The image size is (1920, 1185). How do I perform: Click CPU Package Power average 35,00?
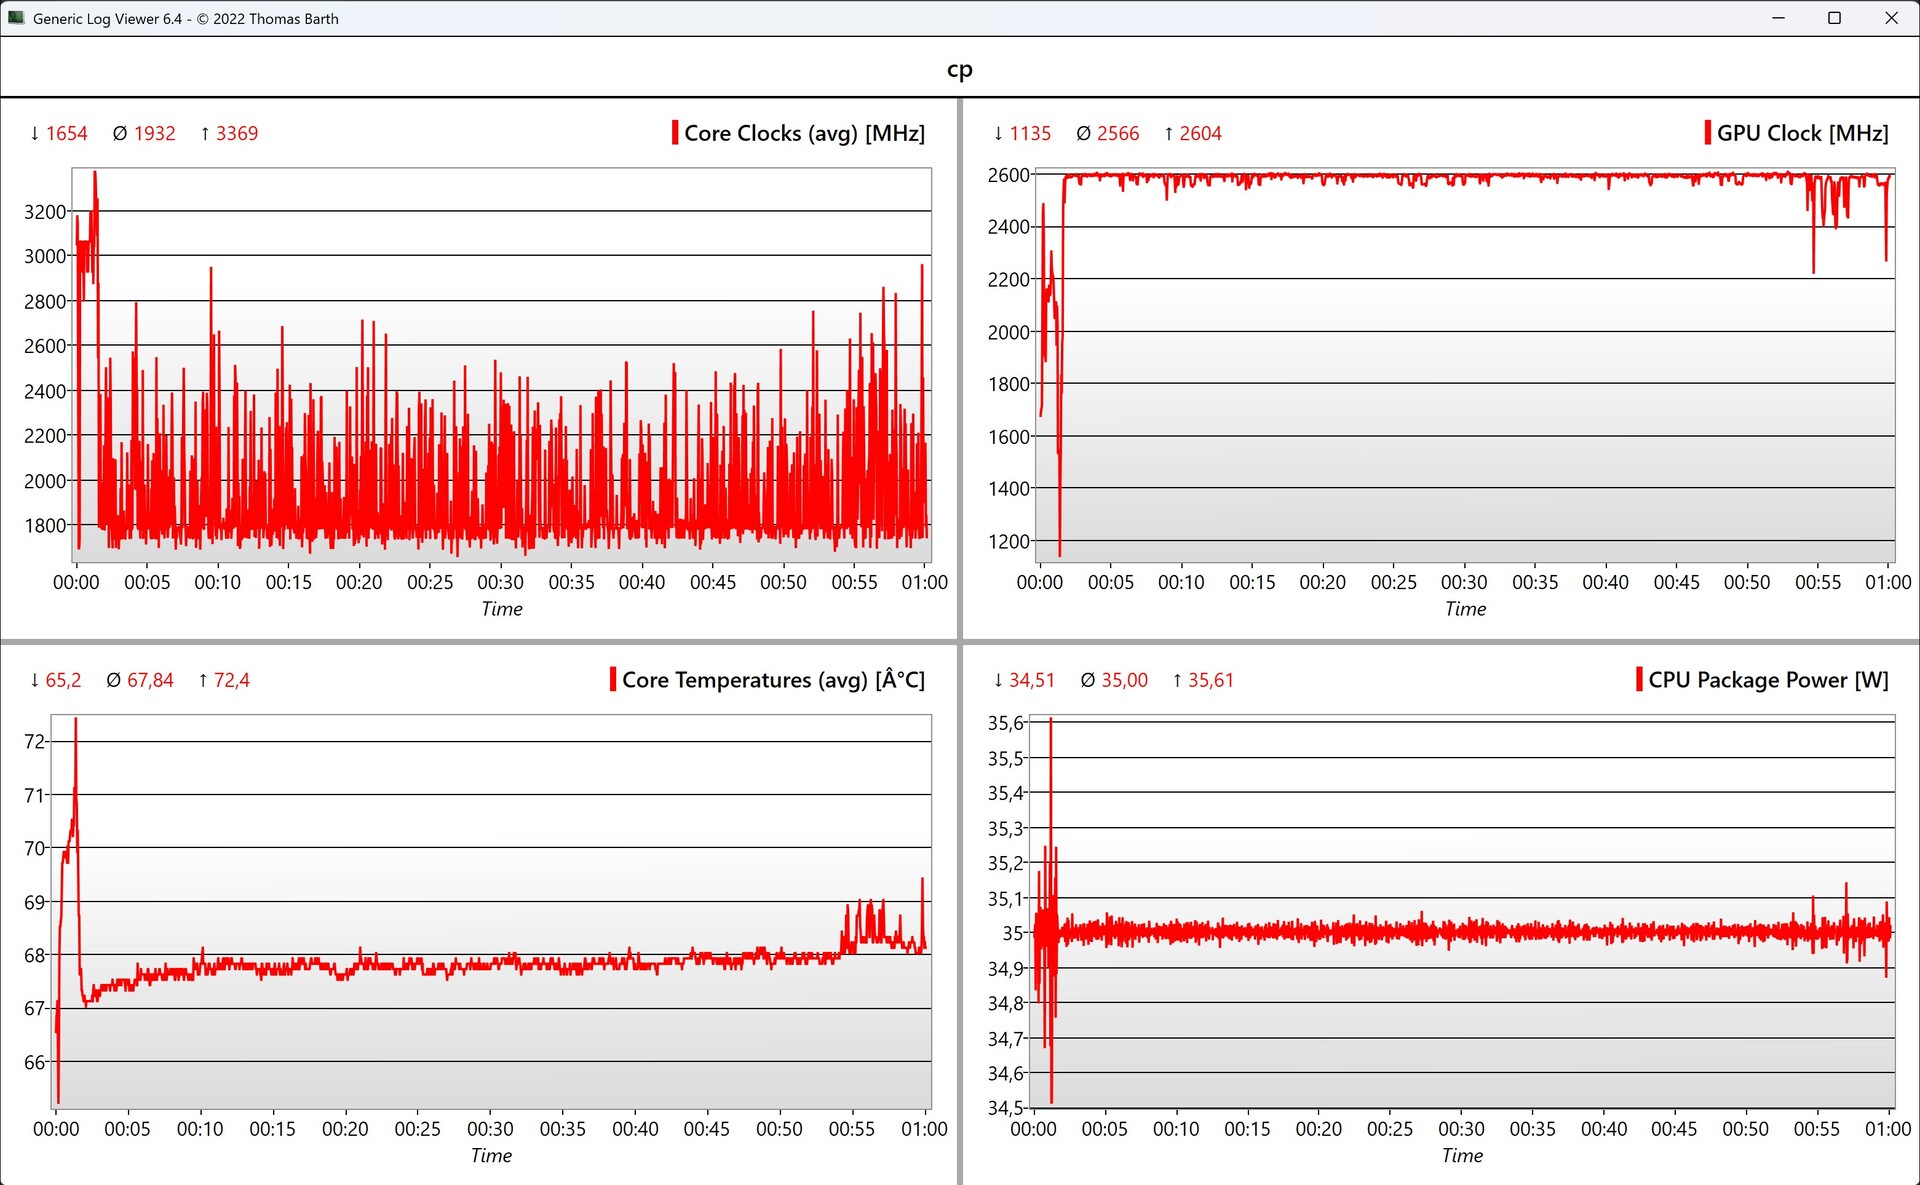1124,680
